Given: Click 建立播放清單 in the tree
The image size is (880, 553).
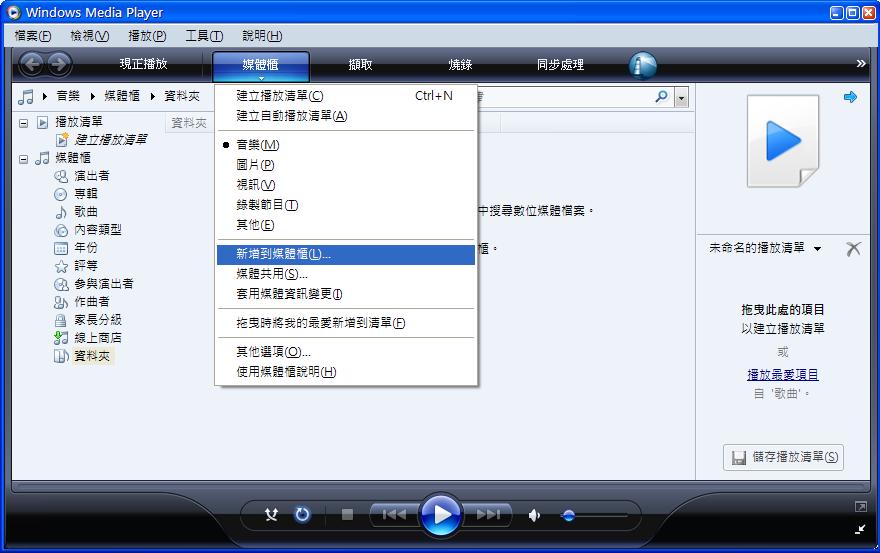Looking at the screenshot, I should (x=111, y=139).
